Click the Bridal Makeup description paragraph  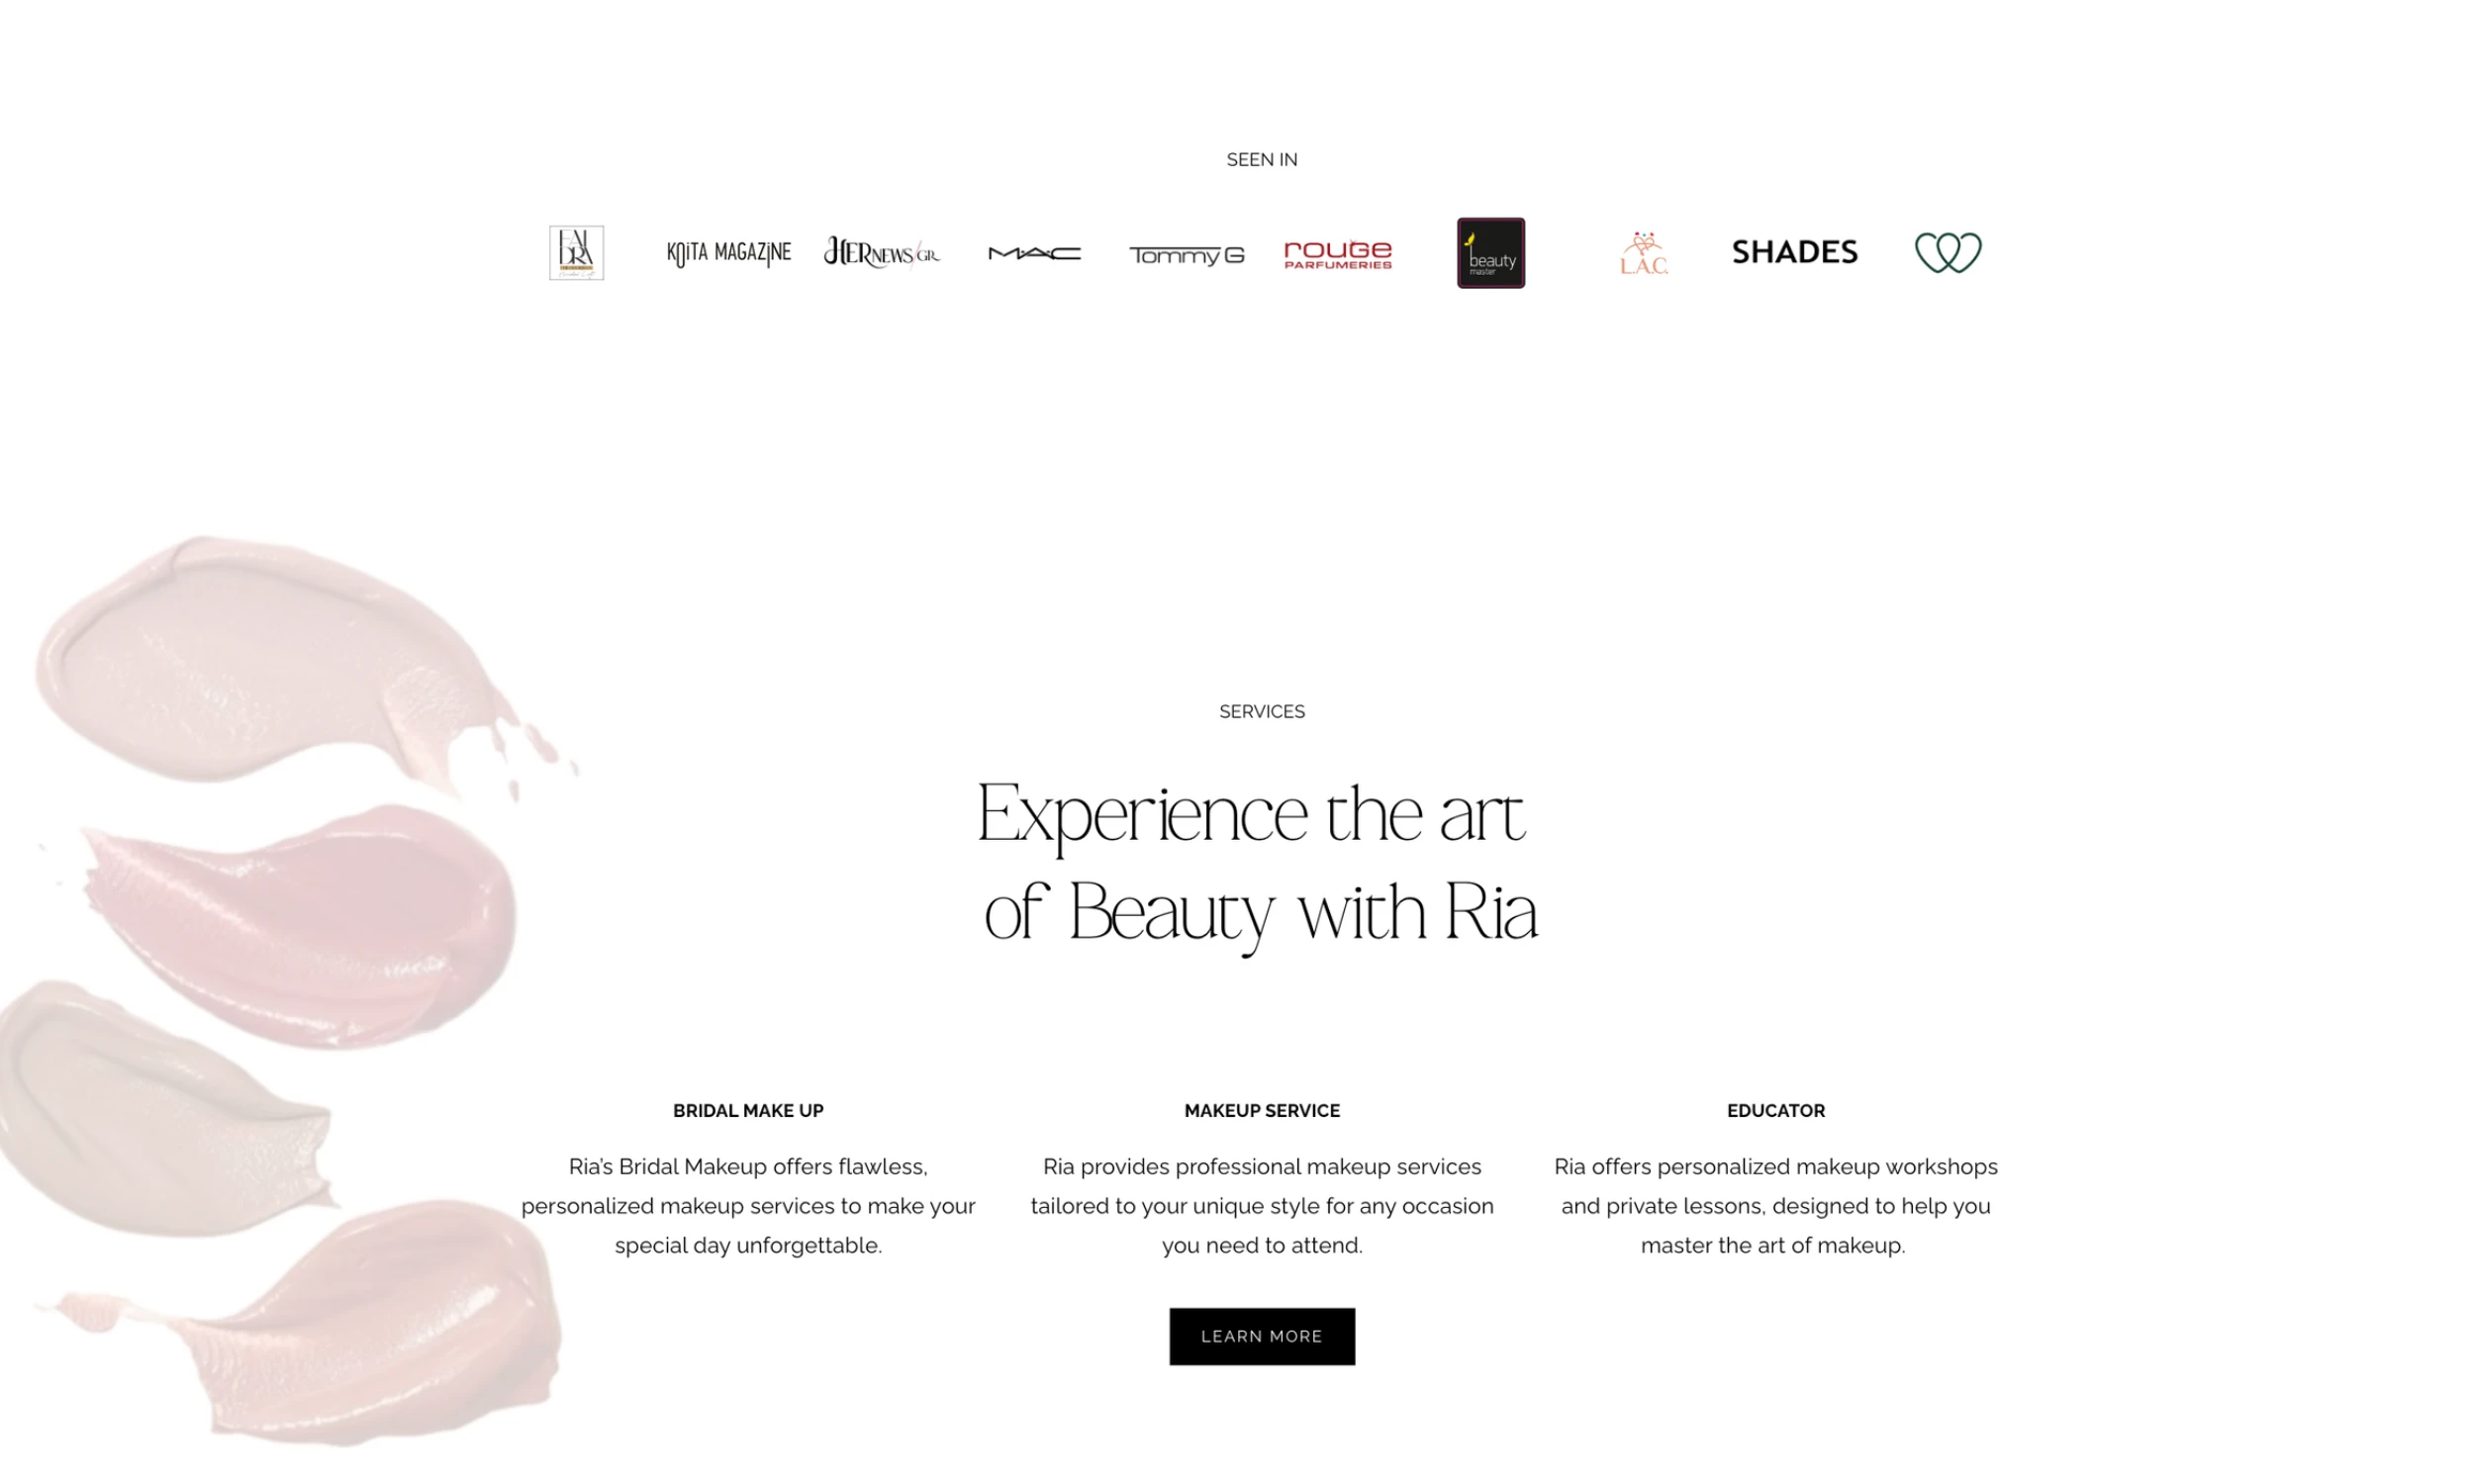pos(748,1206)
